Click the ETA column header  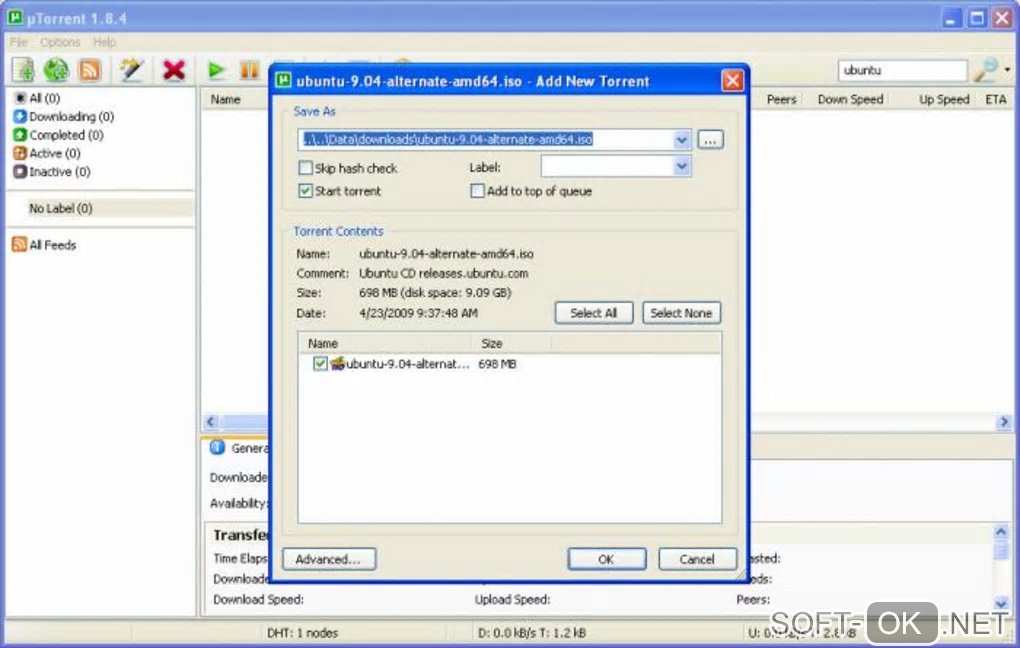coord(995,100)
